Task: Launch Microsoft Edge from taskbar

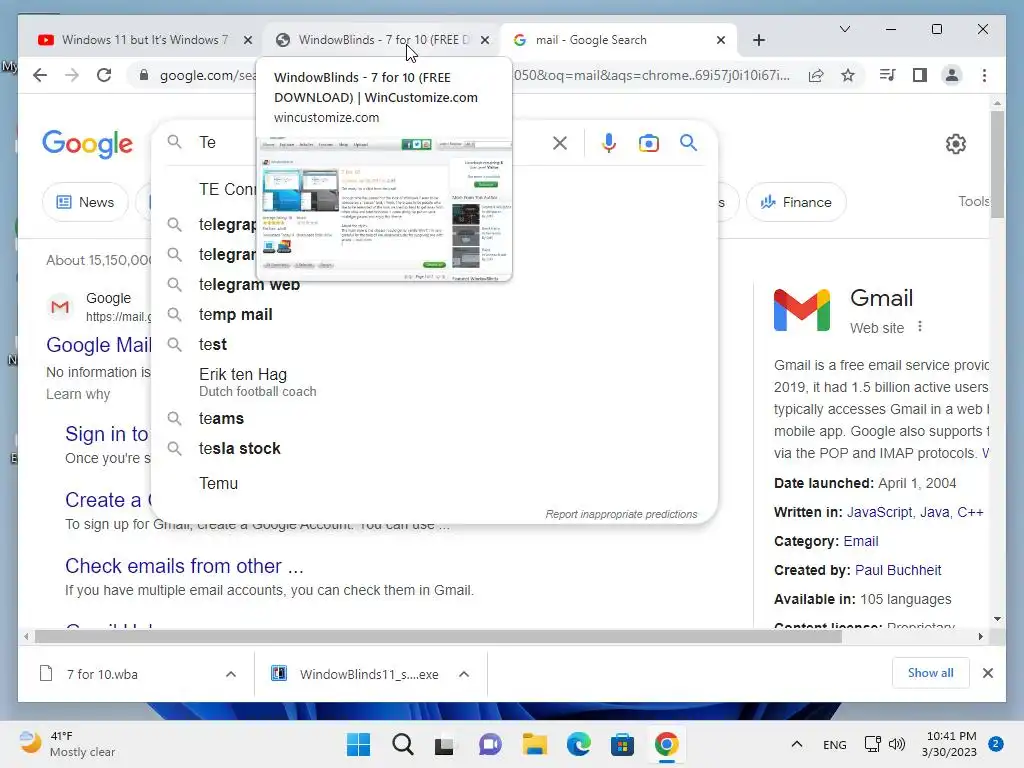Action: click(x=579, y=744)
